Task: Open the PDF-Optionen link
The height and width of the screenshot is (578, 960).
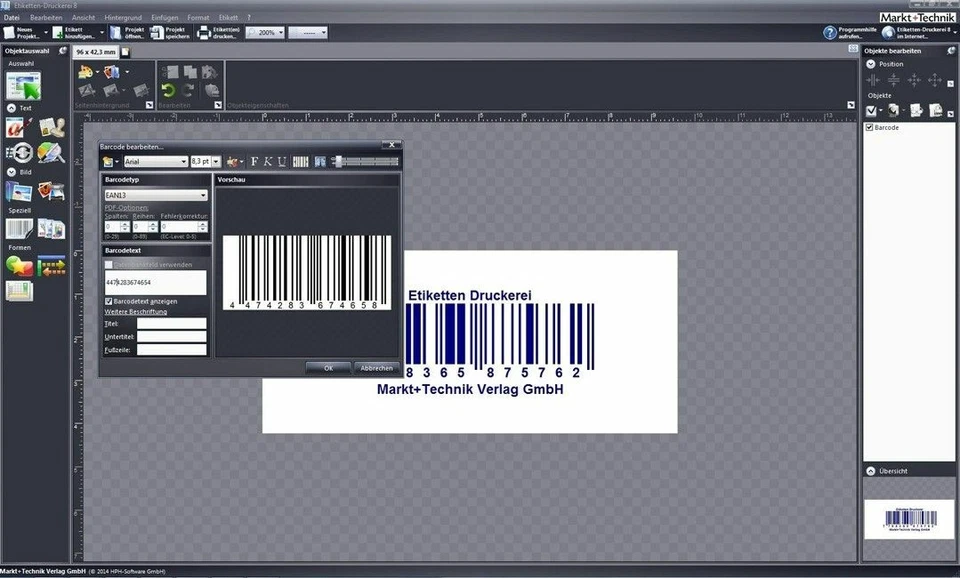Action: 127,206
